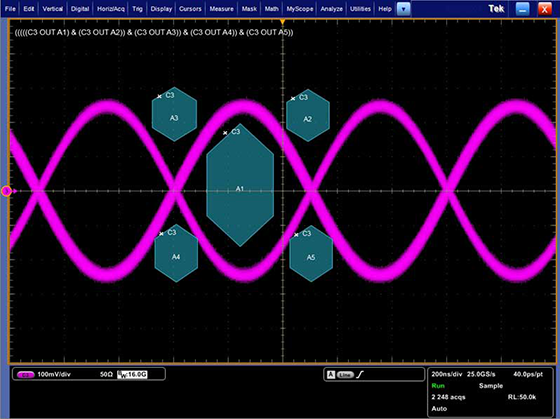The height and width of the screenshot is (419, 560).
Task: Toggle the Line trigger source badge
Action: click(x=345, y=375)
